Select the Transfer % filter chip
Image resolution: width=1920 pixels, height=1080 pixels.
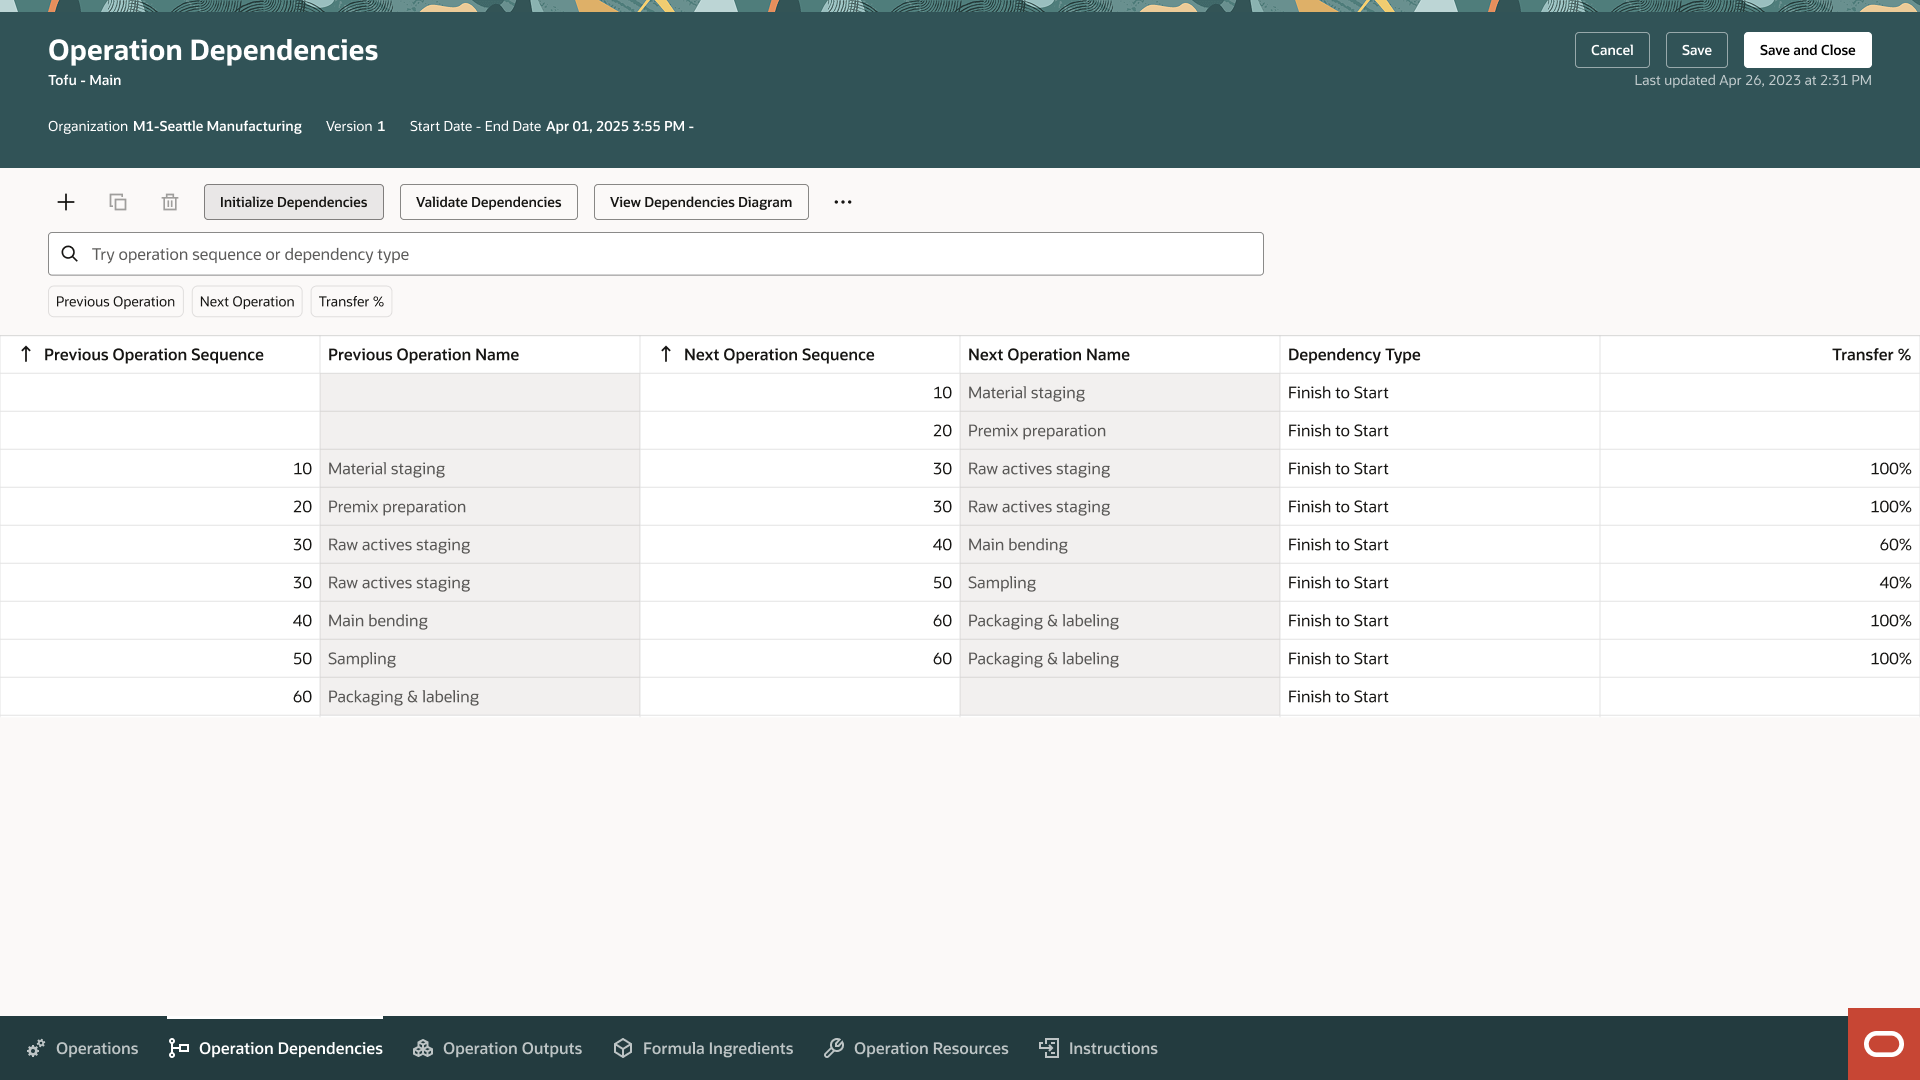click(x=351, y=302)
